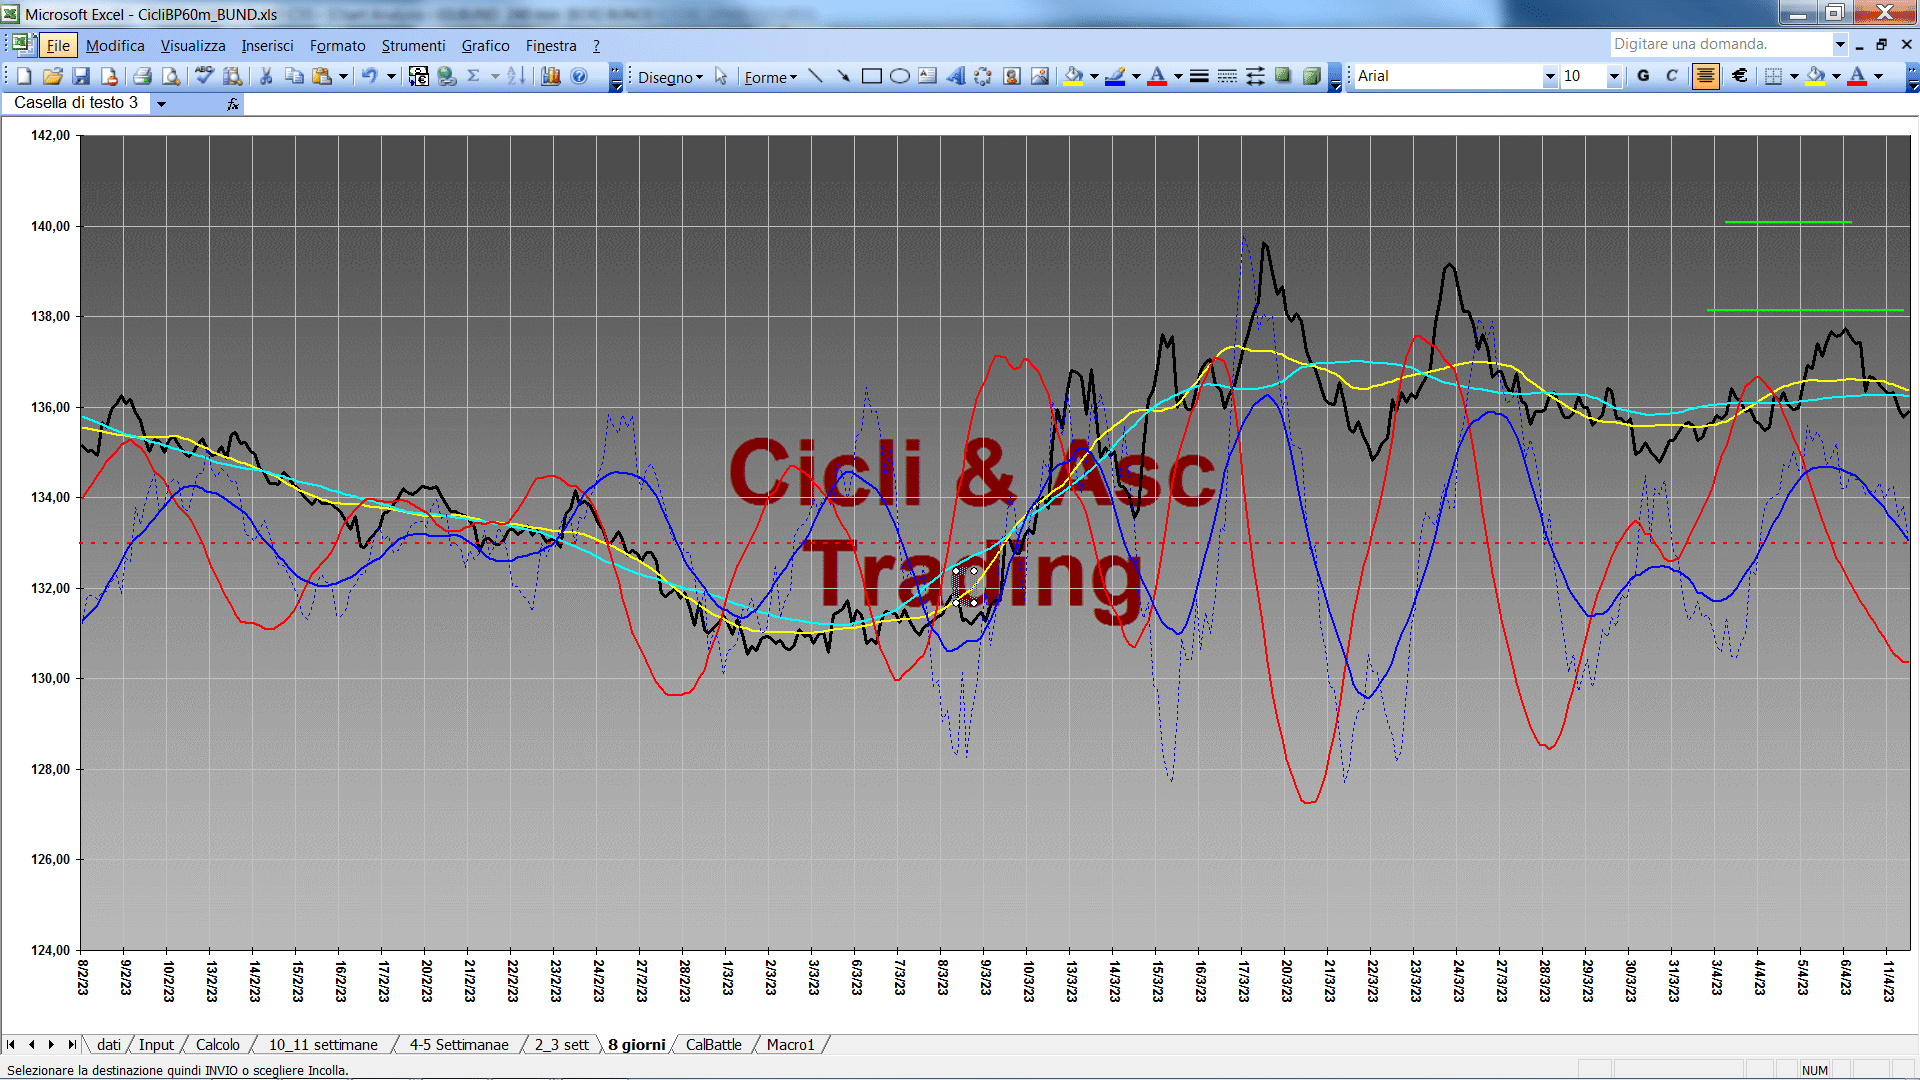Screen dimensions: 1920x1080
Task: Insert a Text Box with its icon
Action: click(927, 76)
